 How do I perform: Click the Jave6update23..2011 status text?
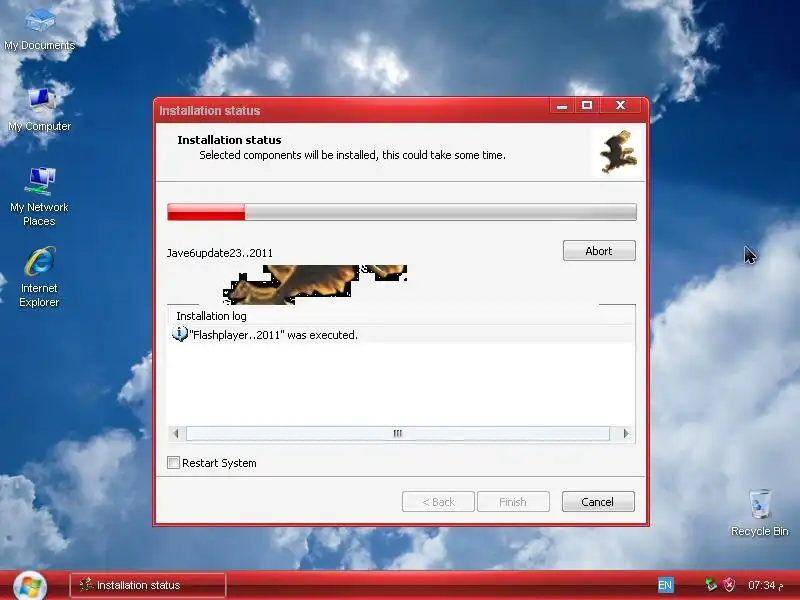[x=220, y=253]
